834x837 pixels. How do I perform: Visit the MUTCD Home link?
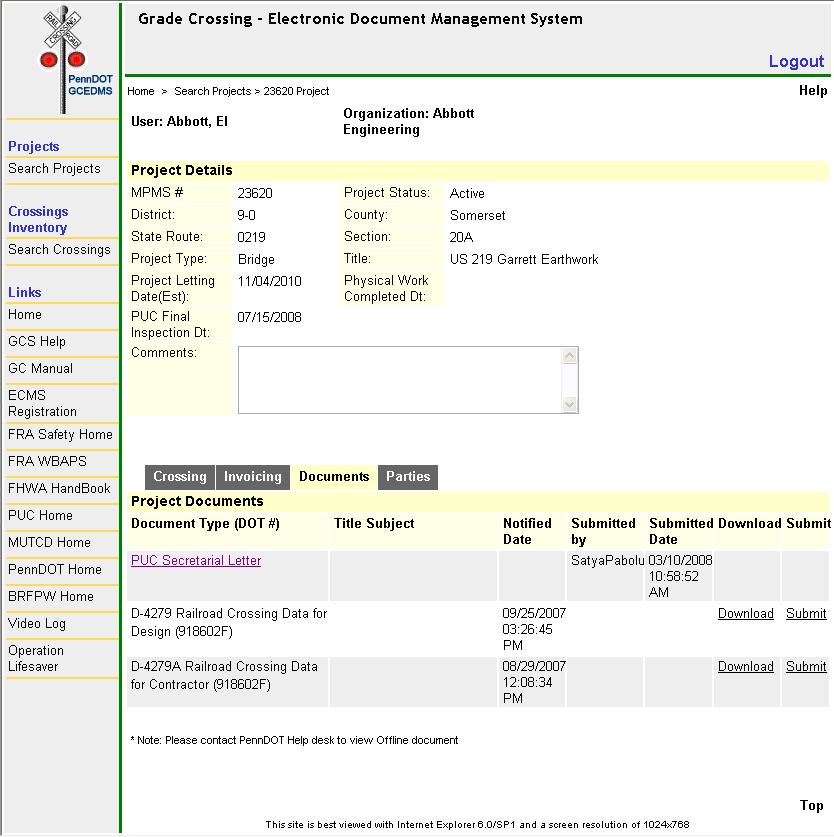click(49, 542)
